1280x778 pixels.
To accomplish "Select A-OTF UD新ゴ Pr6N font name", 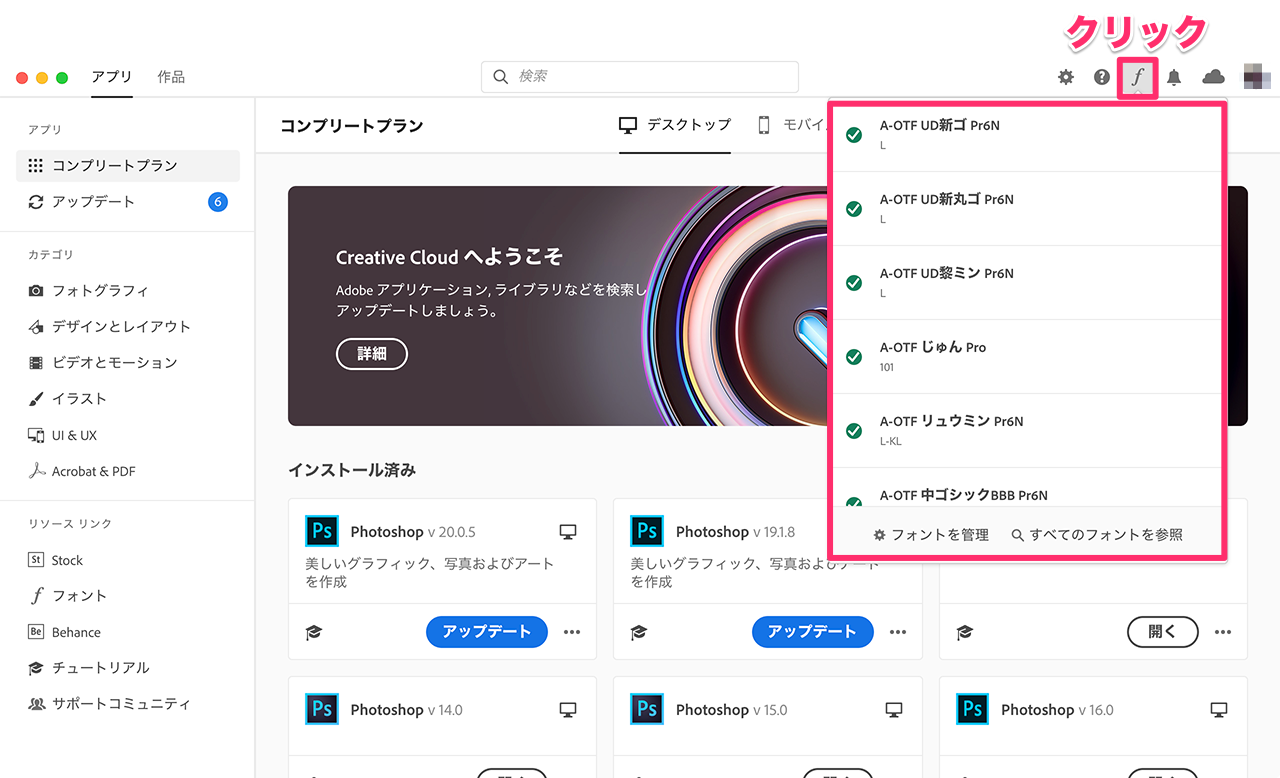I will [x=940, y=126].
